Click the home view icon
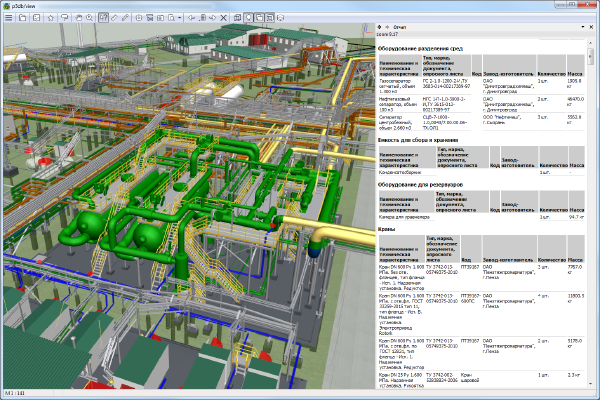600x400 pixels. (x=50, y=17)
